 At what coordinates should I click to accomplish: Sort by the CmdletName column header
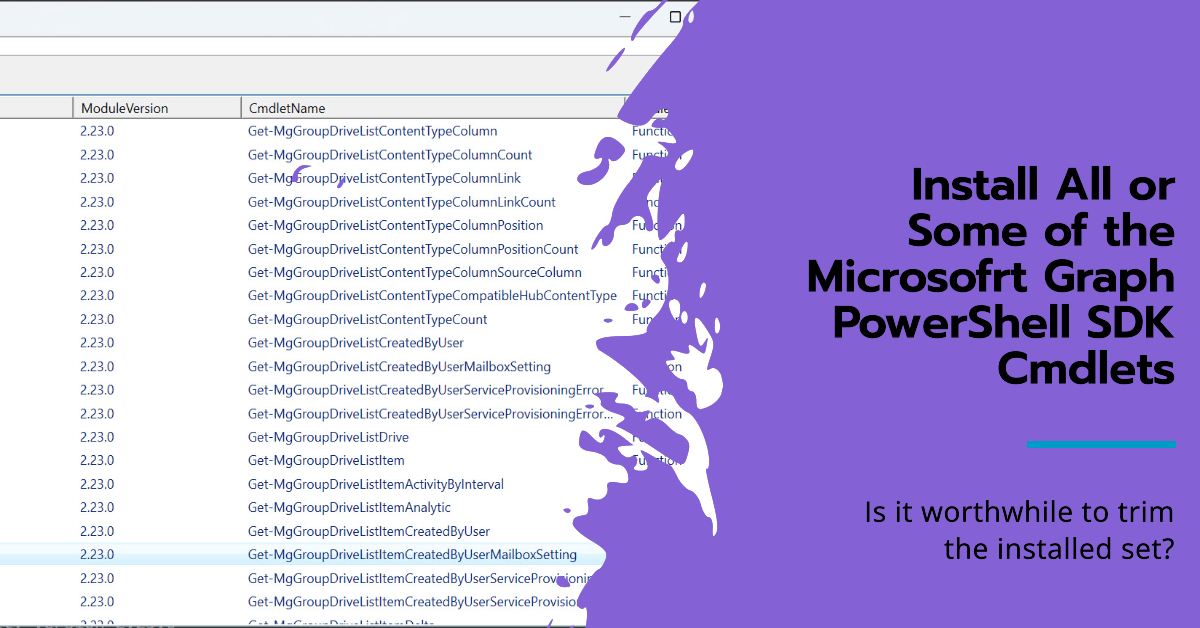(287, 108)
